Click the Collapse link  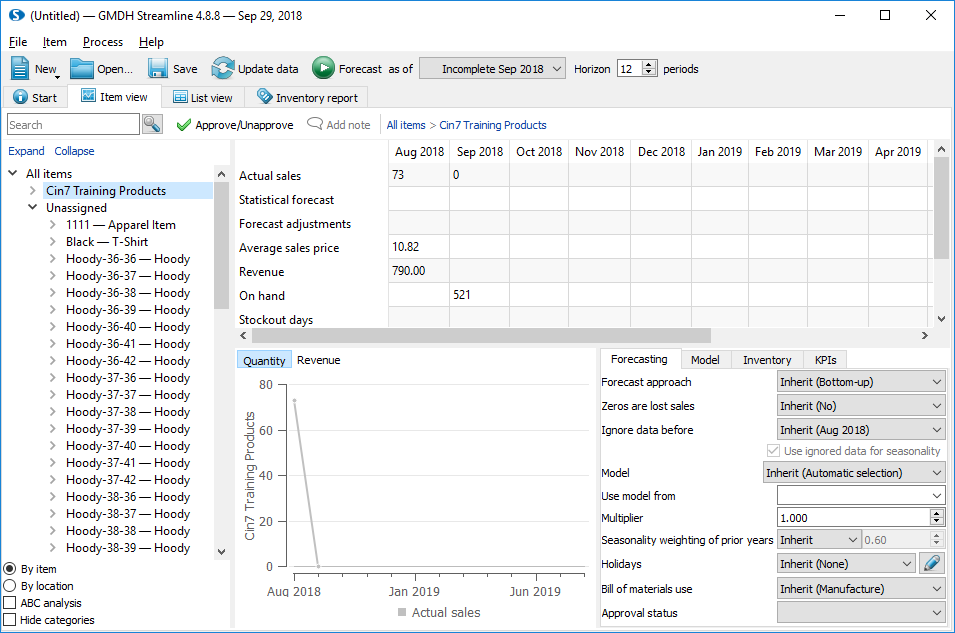[74, 151]
